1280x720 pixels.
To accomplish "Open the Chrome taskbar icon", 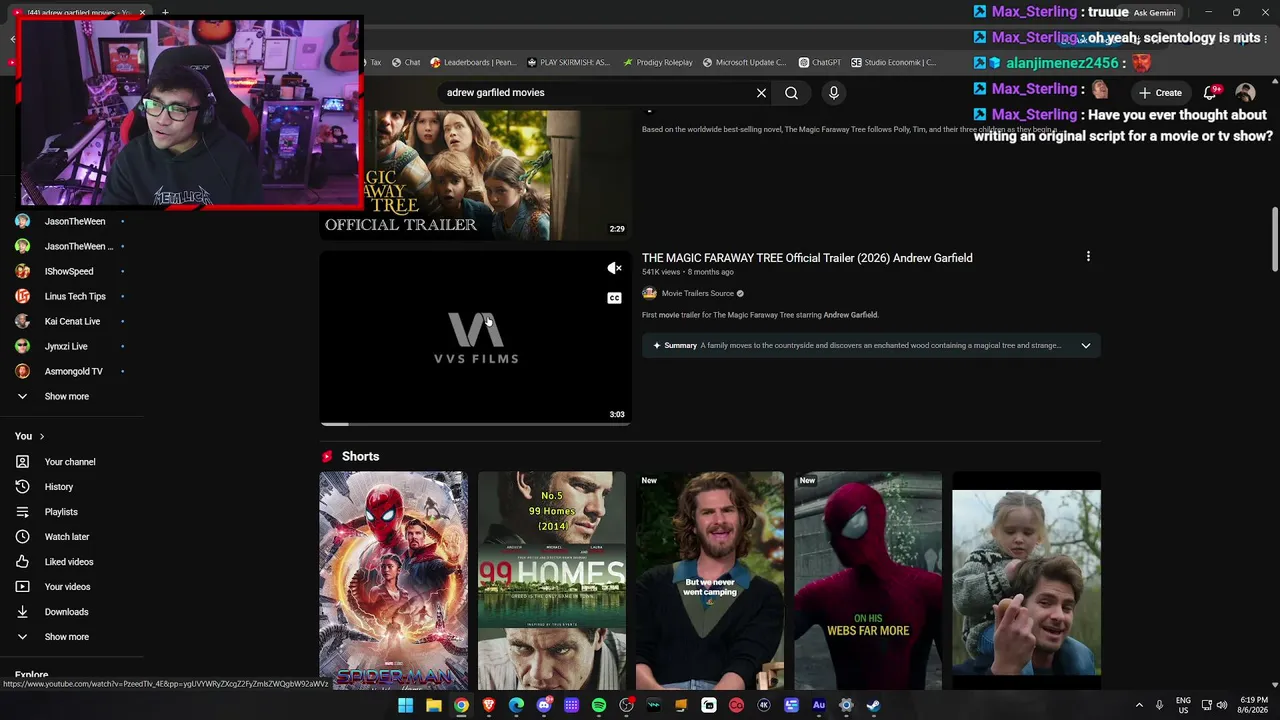I will point(461,705).
